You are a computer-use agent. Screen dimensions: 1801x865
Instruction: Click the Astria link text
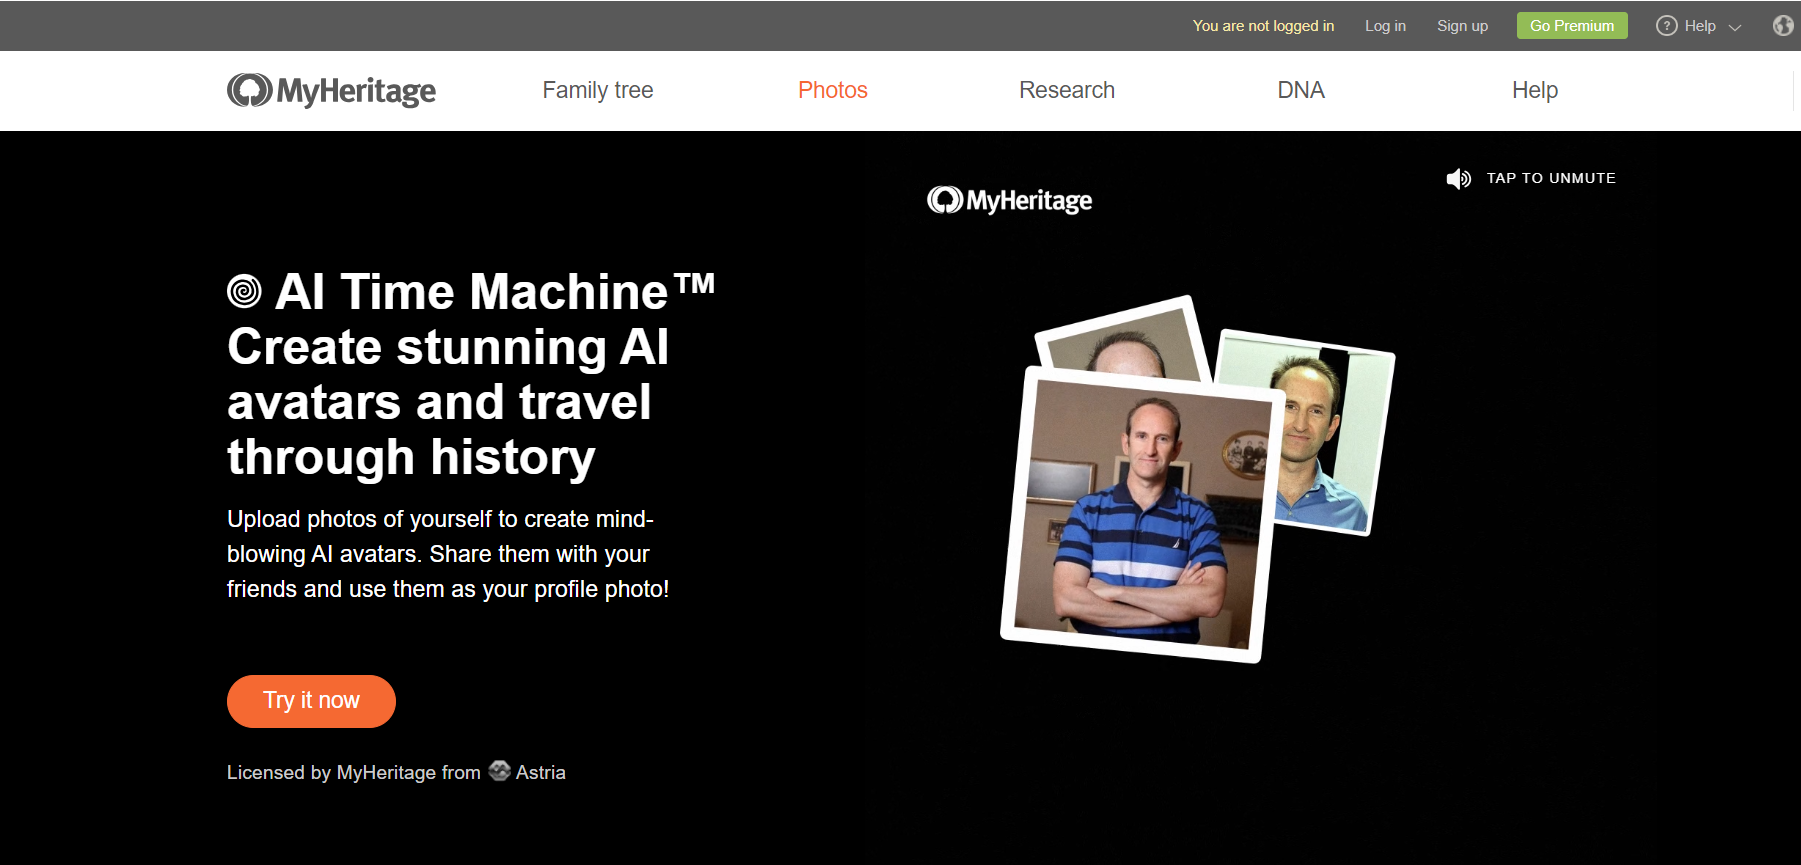(541, 772)
